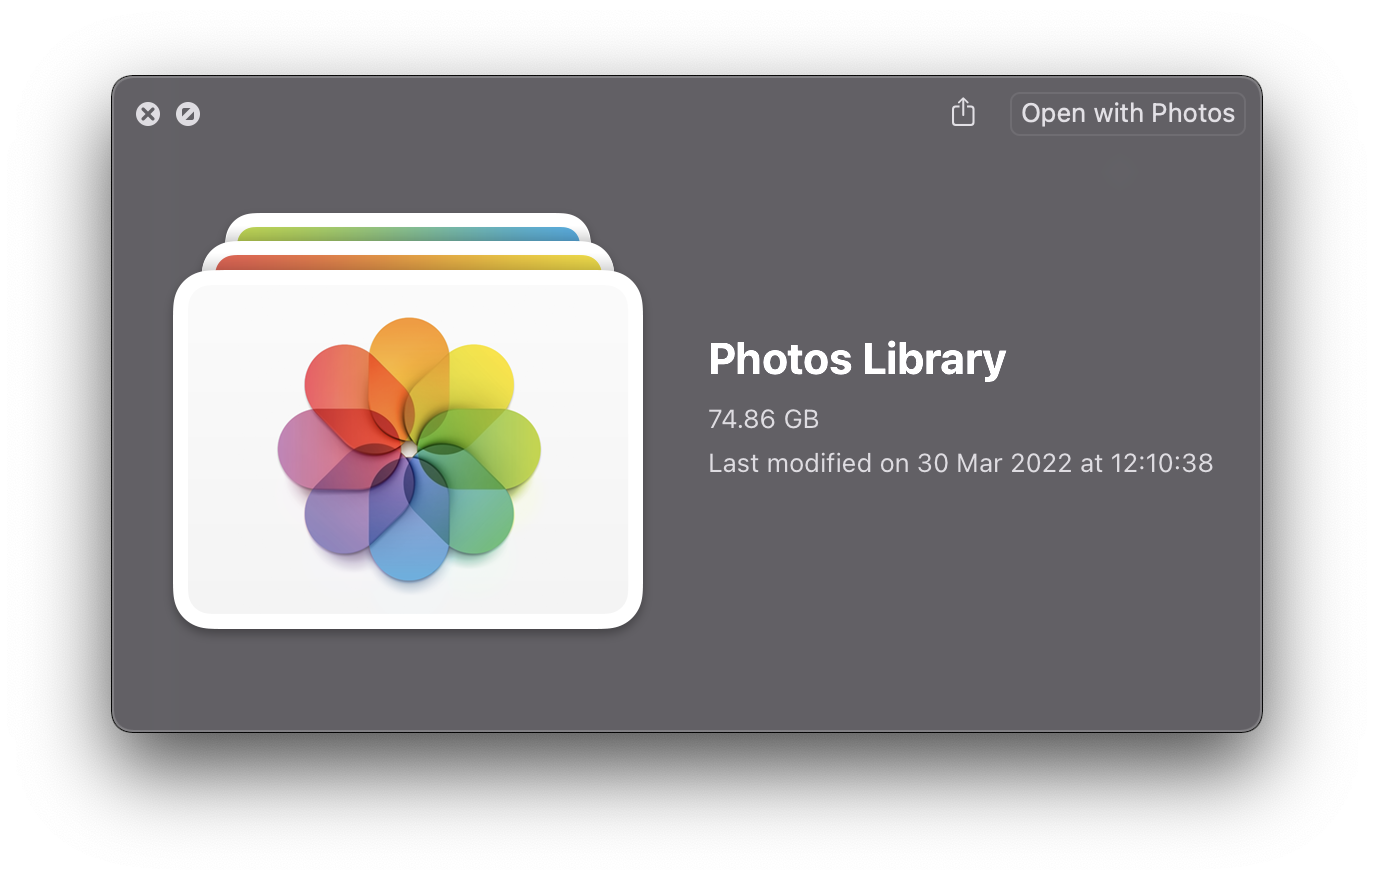Open the Share menu icon

tap(963, 112)
